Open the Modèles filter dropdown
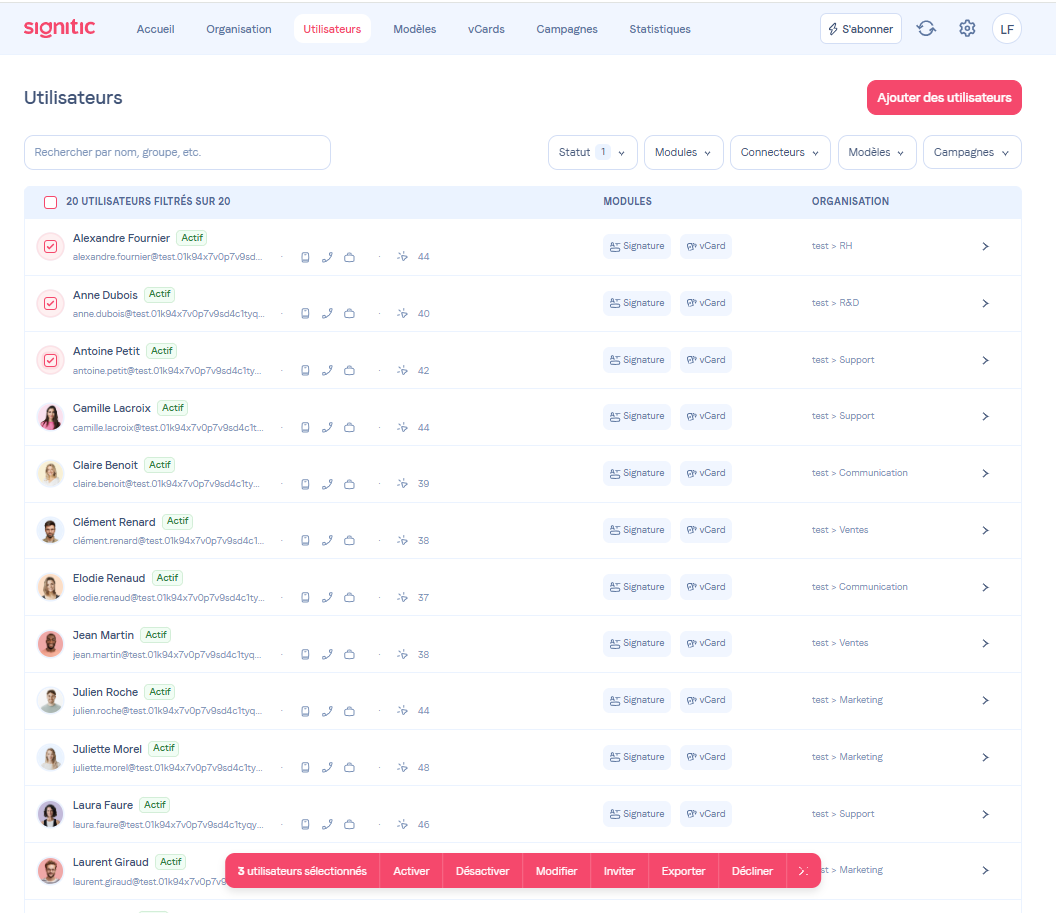 coord(877,153)
